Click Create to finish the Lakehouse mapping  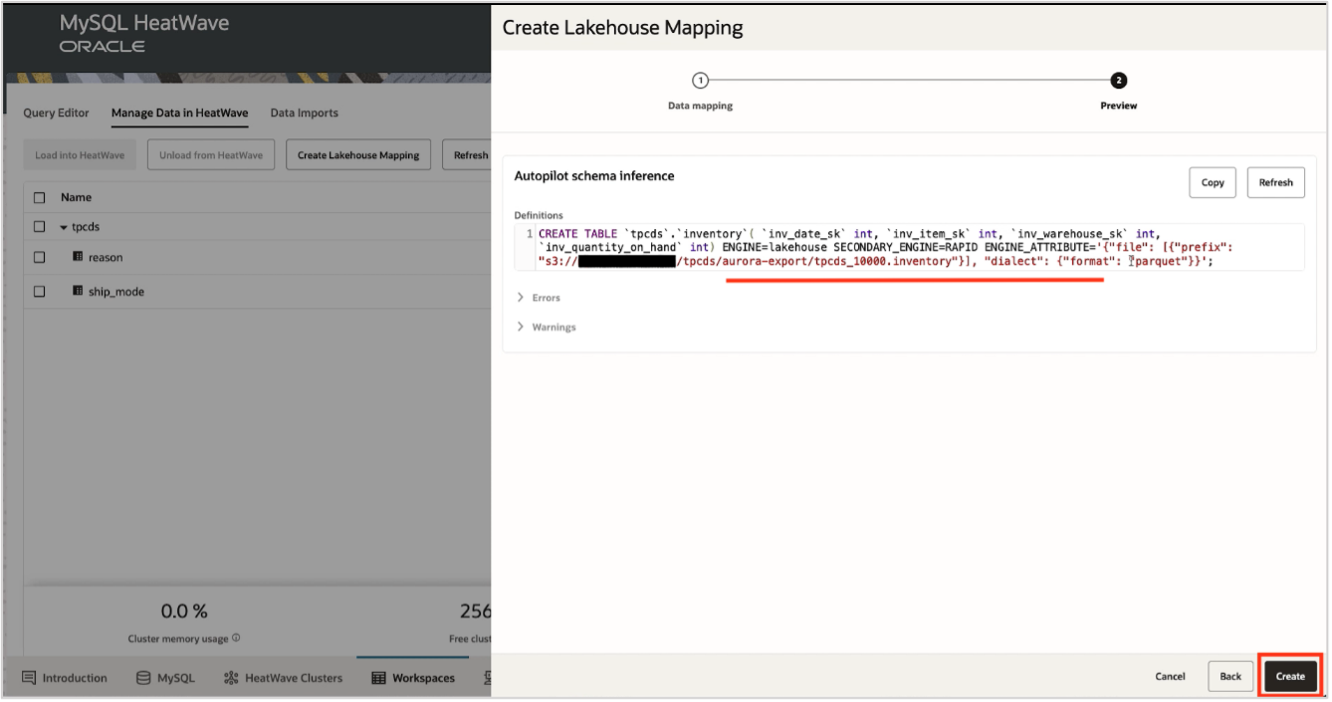coord(1289,676)
